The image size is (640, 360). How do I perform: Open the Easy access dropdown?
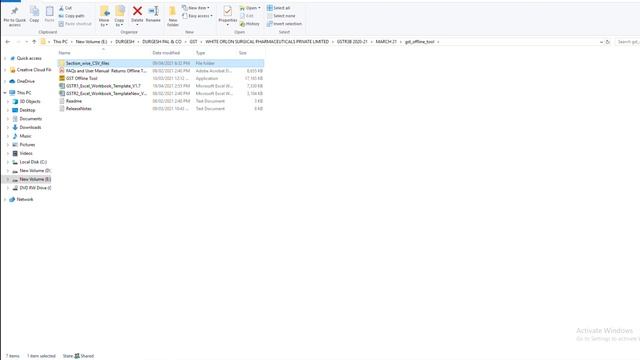point(198,16)
